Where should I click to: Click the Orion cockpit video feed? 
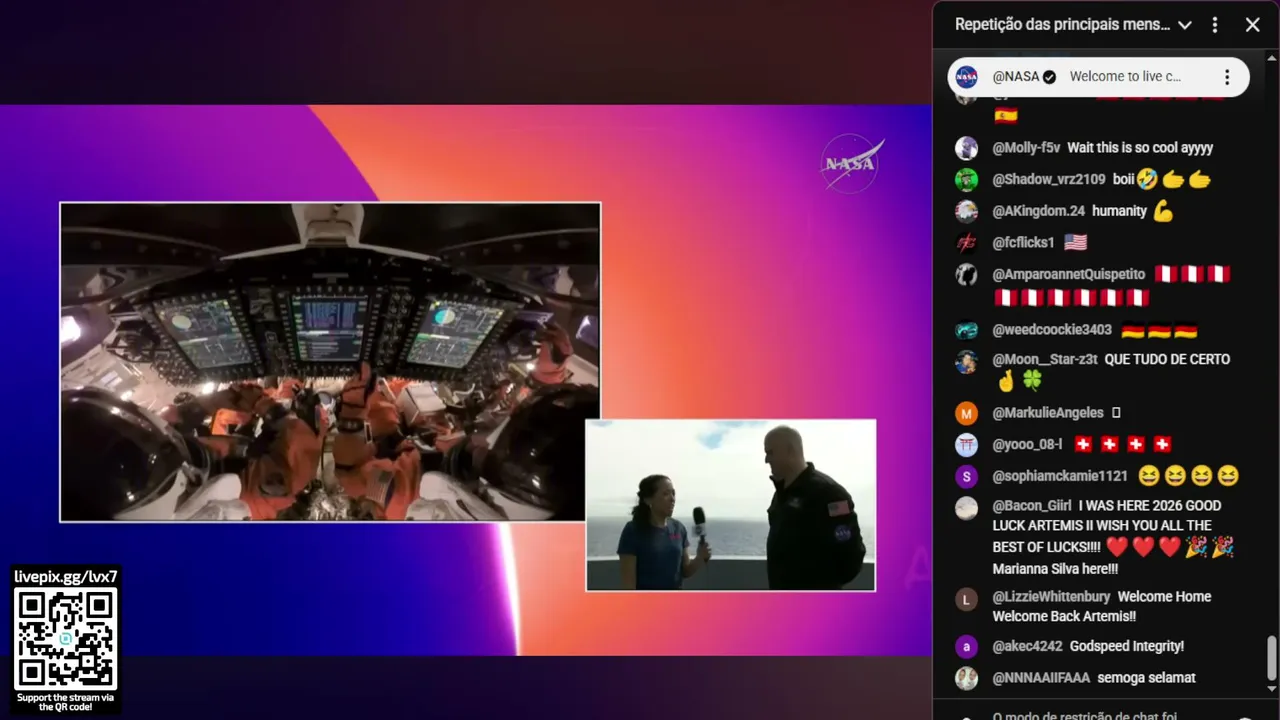coord(330,362)
